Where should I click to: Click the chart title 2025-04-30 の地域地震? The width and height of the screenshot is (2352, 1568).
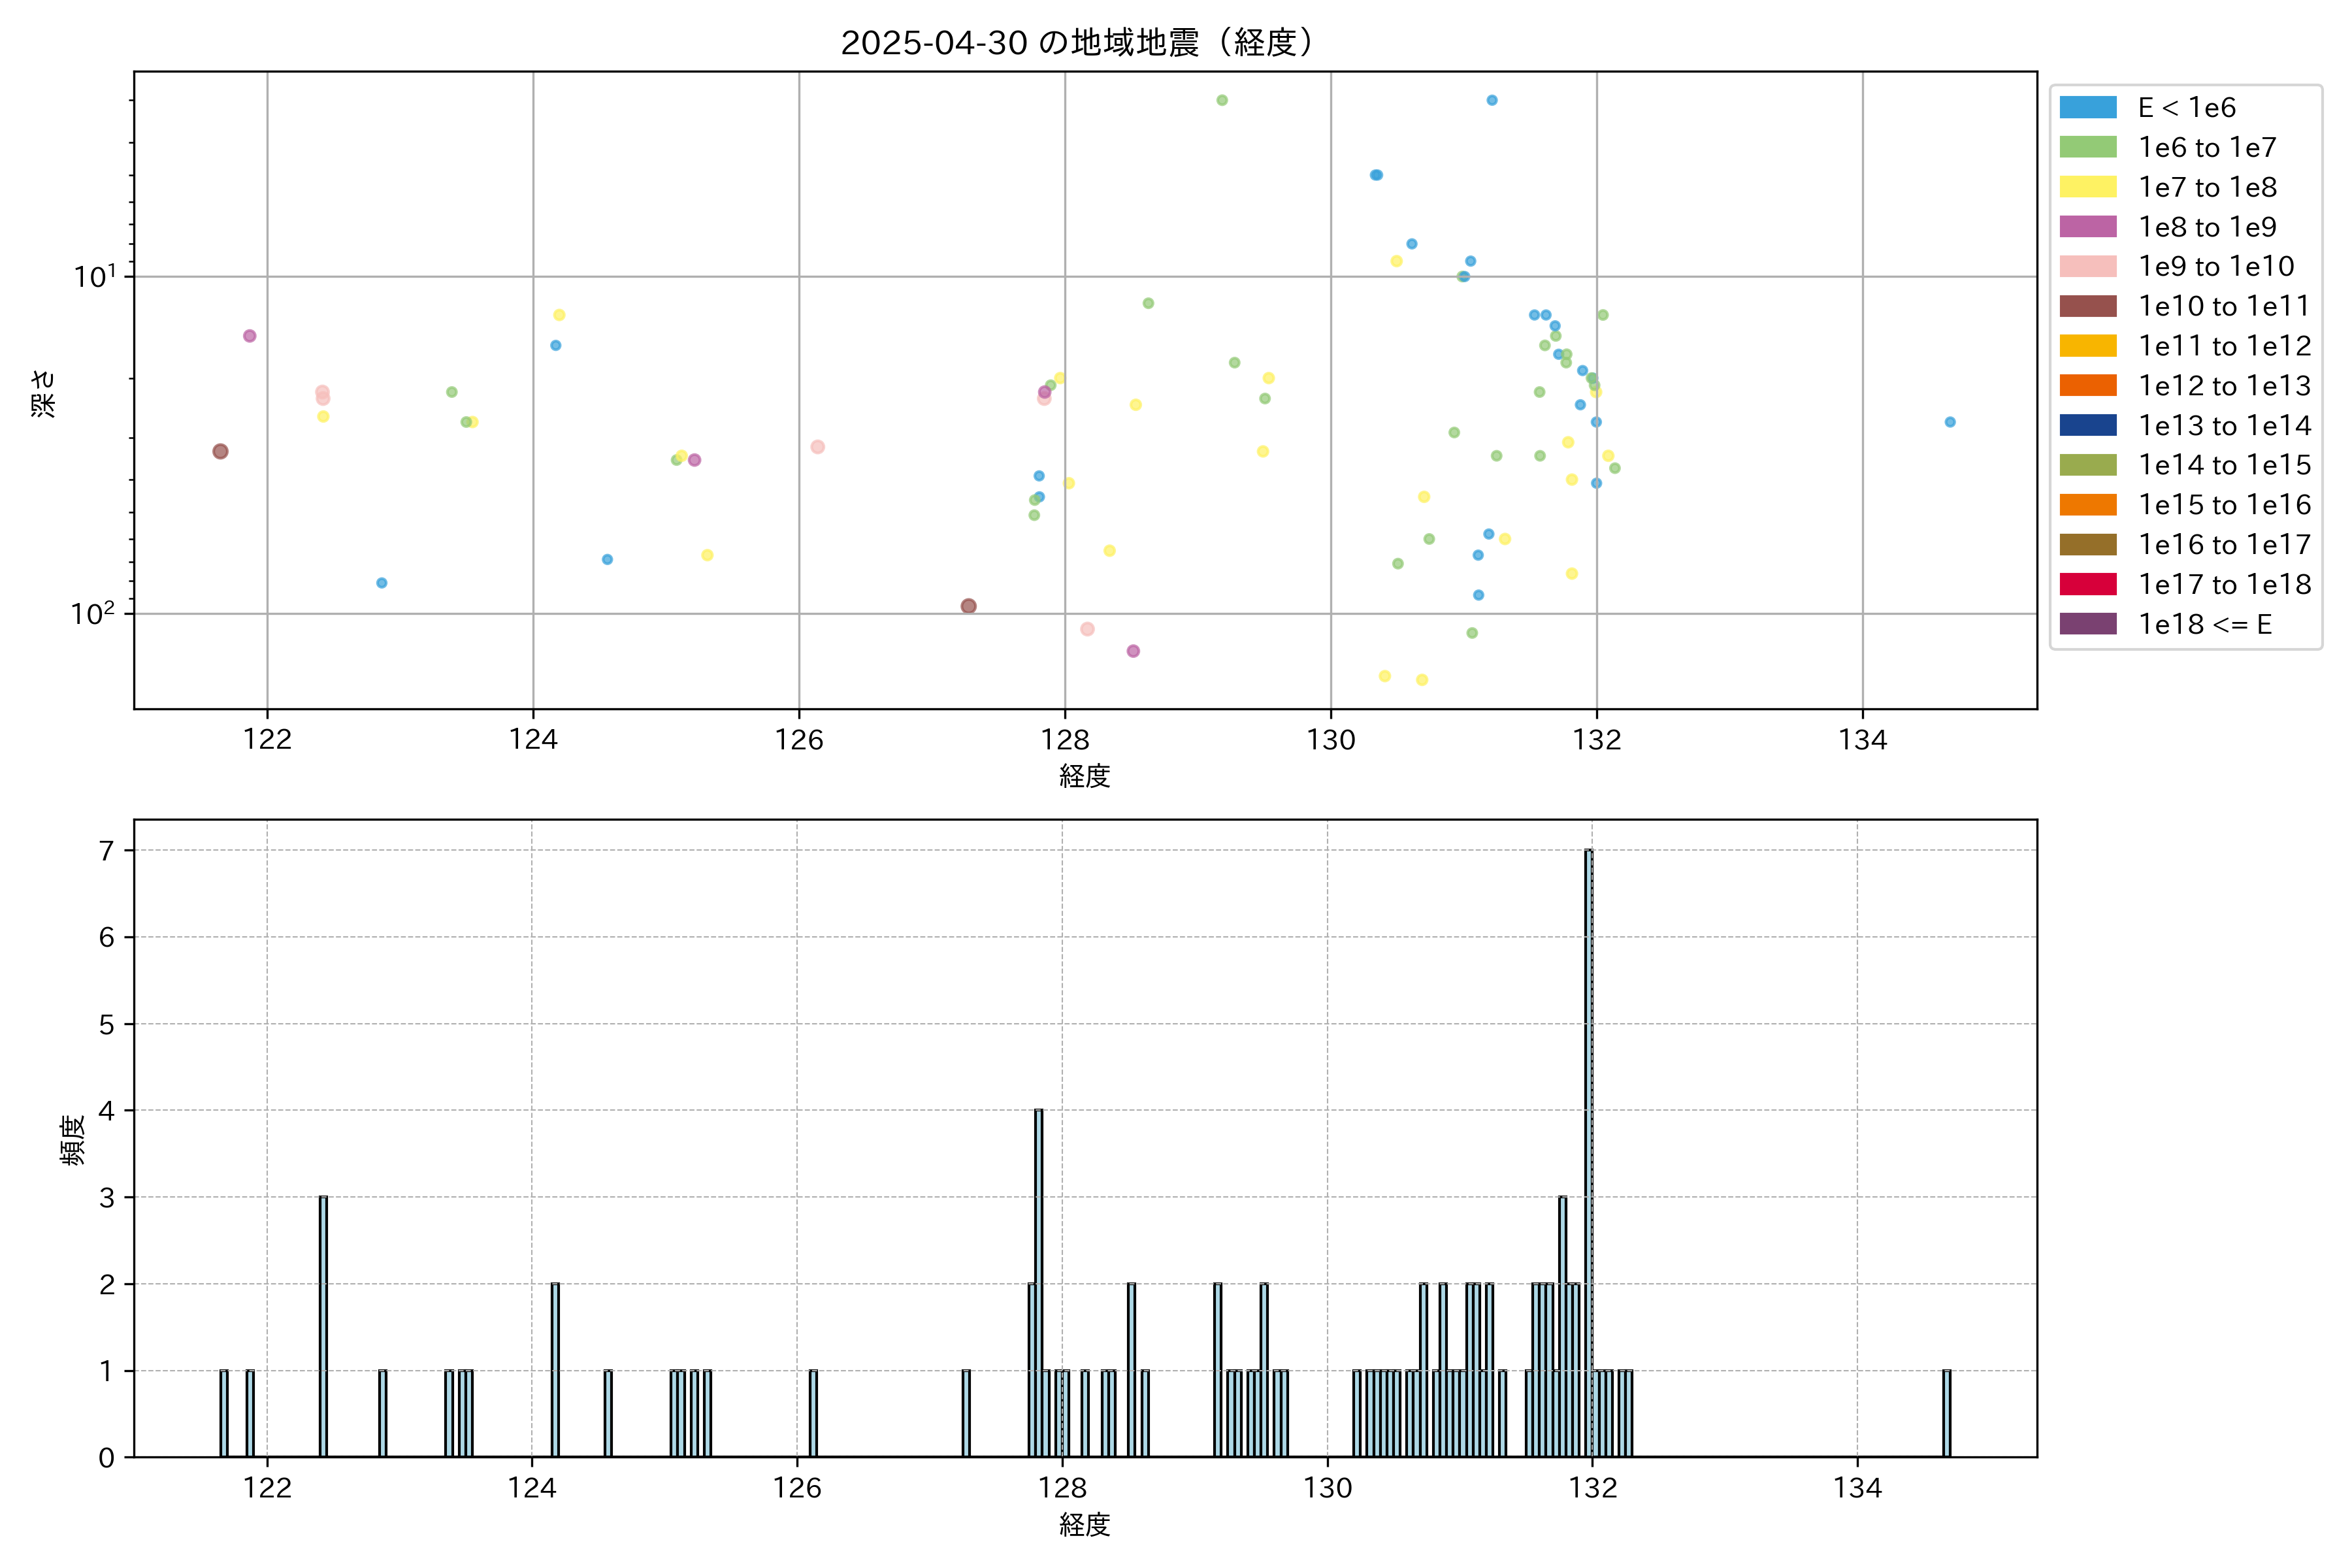coord(1078,43)
